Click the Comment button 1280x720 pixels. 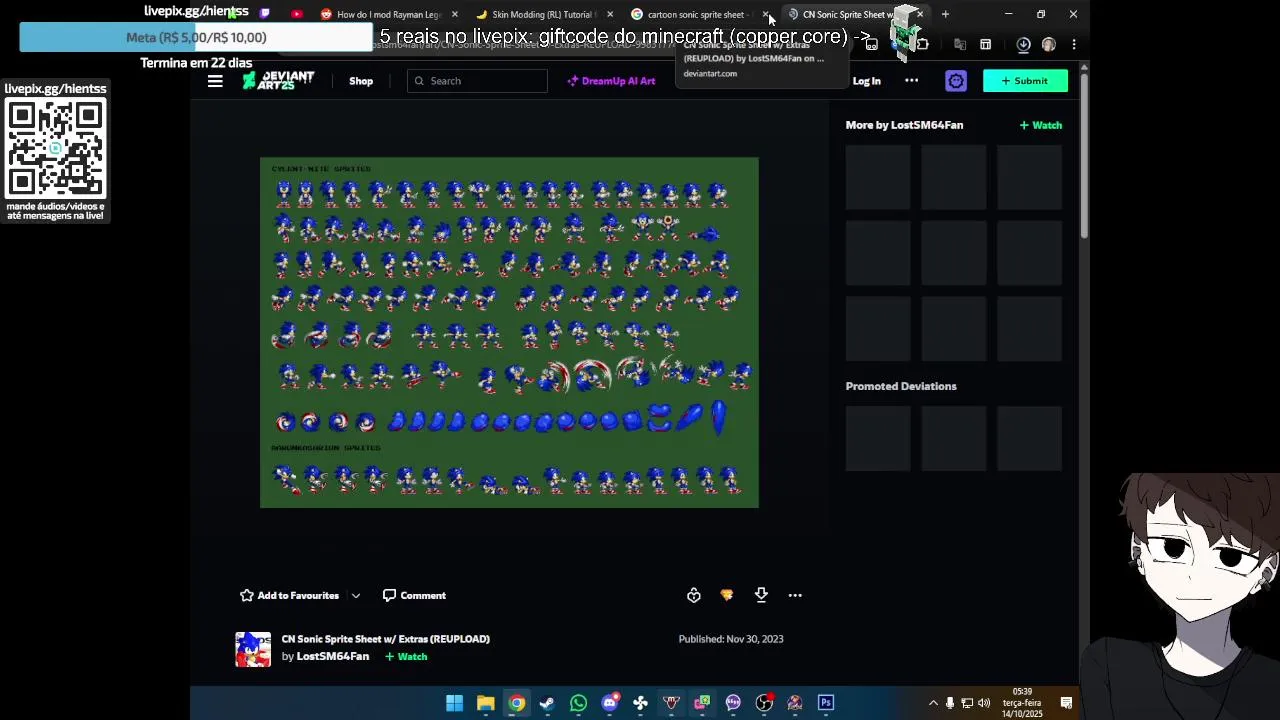(414, 595)
